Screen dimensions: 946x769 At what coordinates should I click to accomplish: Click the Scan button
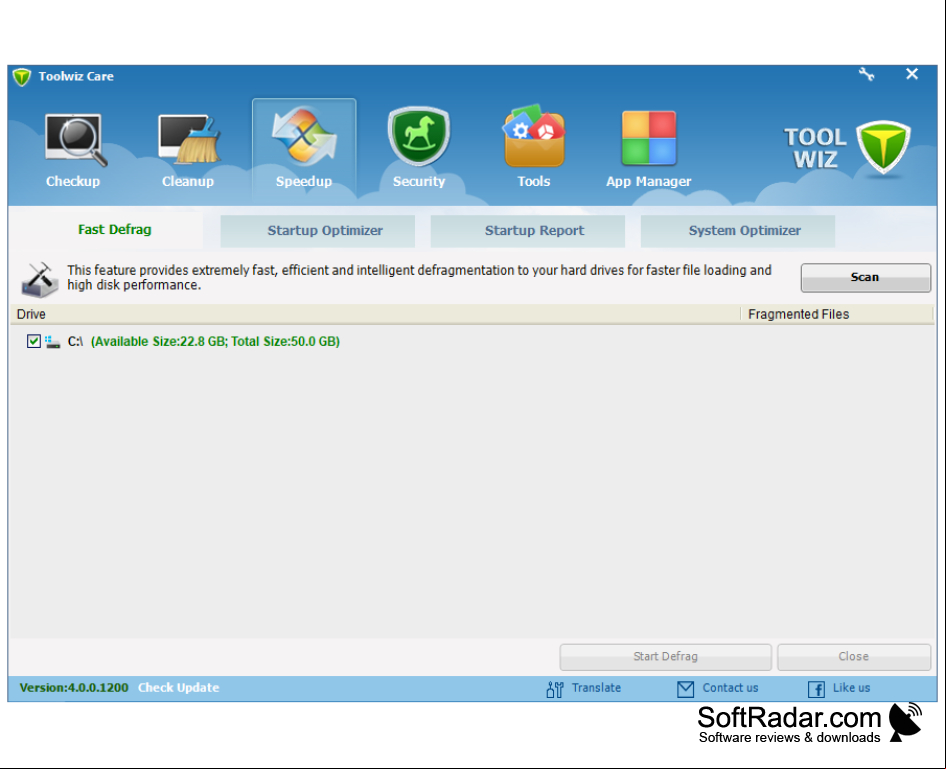866,277
